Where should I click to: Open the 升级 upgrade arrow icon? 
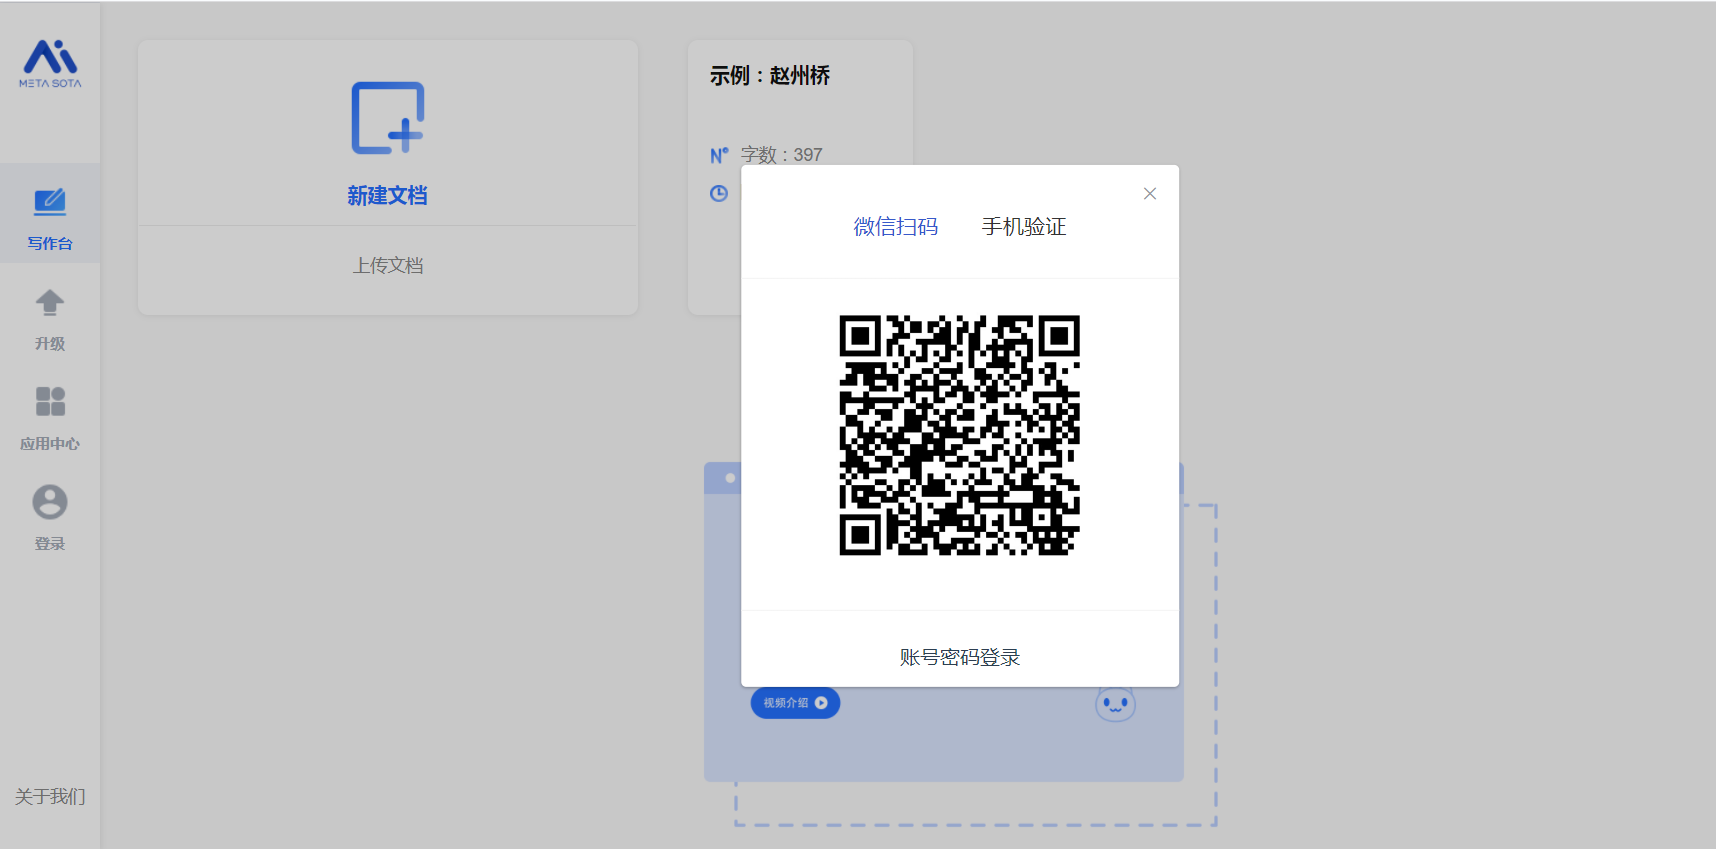point(50,302)
